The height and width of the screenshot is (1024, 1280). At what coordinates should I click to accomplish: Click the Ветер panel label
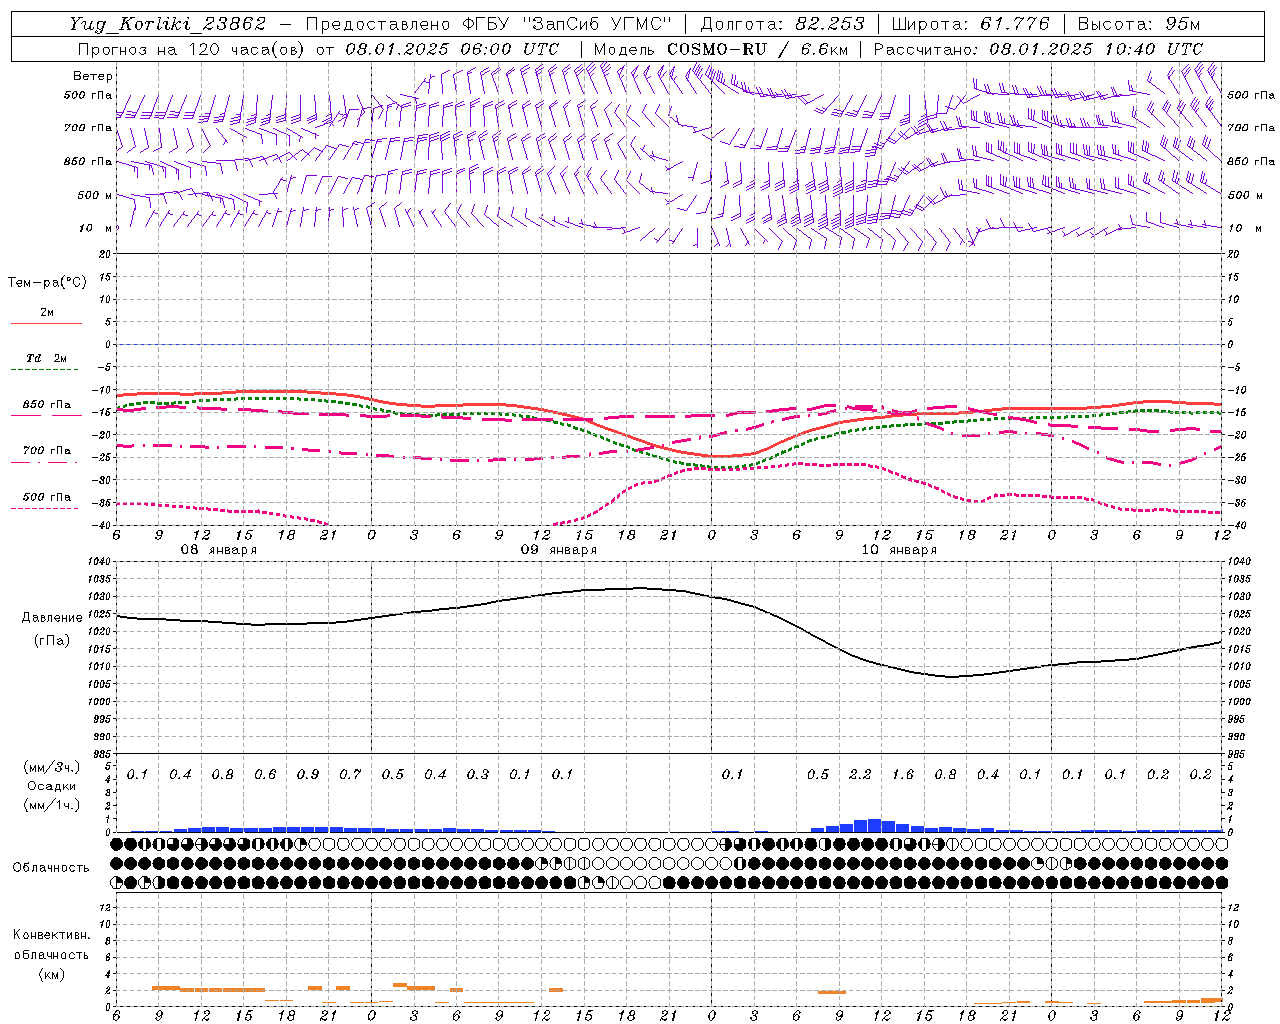(93, 76)
